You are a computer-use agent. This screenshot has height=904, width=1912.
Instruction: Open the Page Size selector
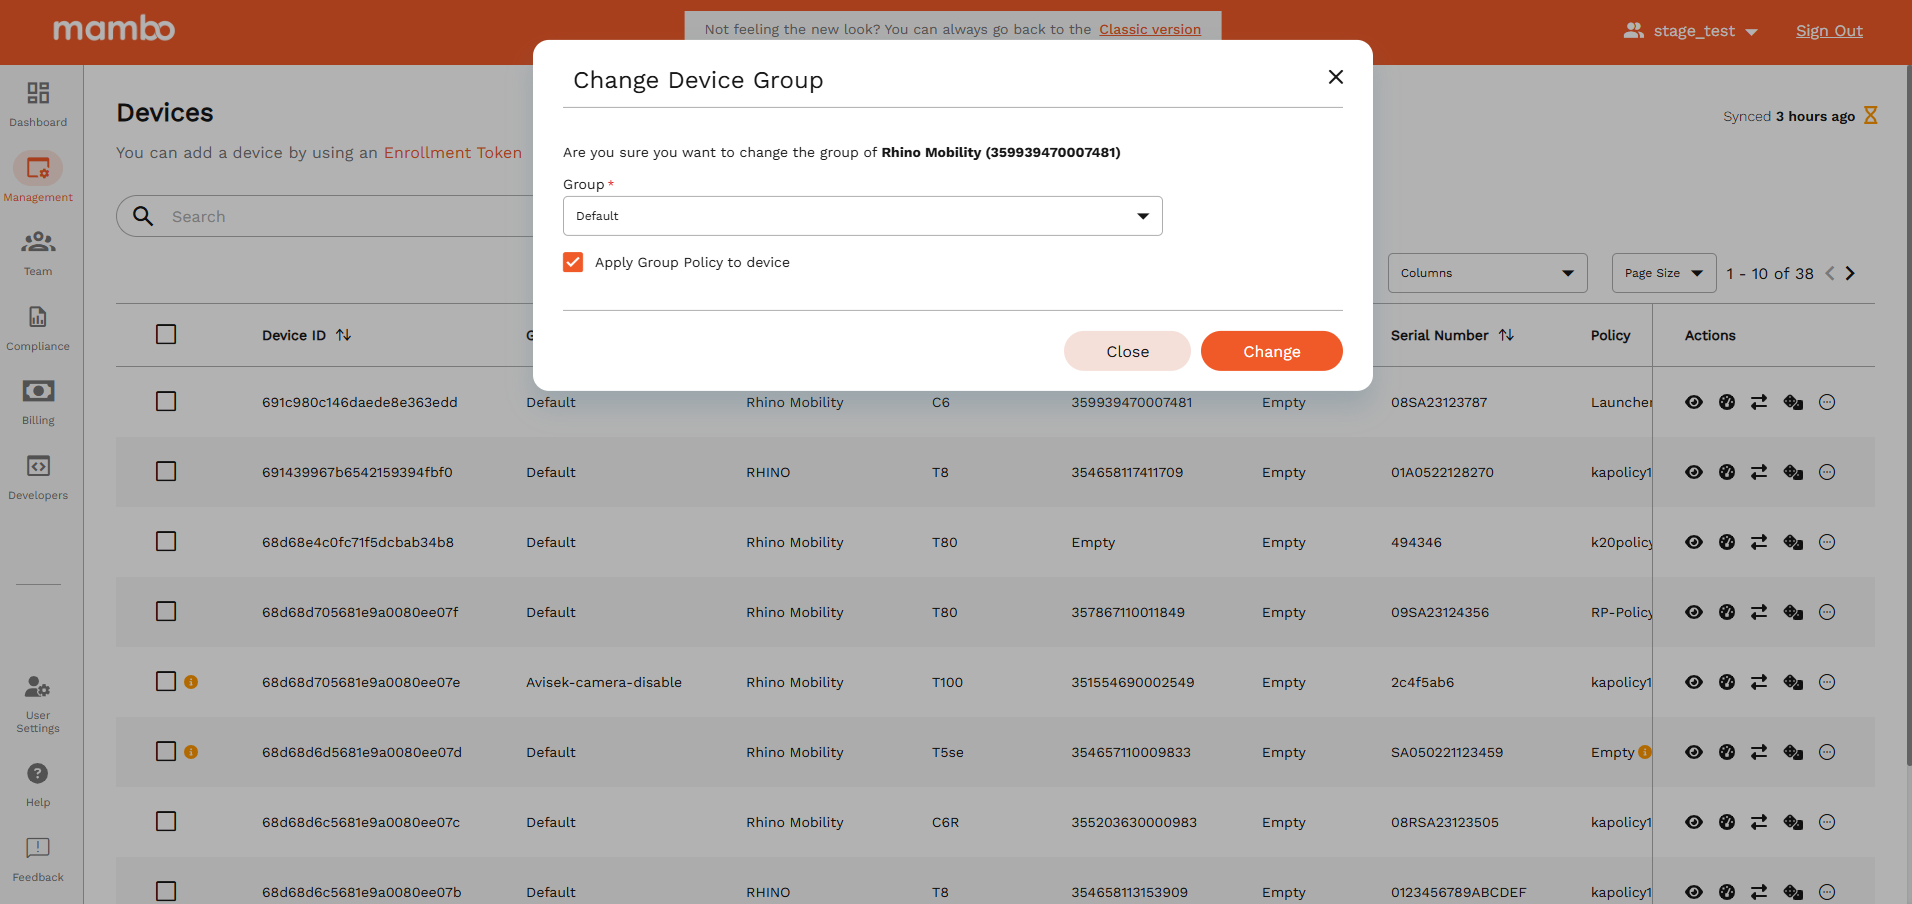coord(1662,272)
